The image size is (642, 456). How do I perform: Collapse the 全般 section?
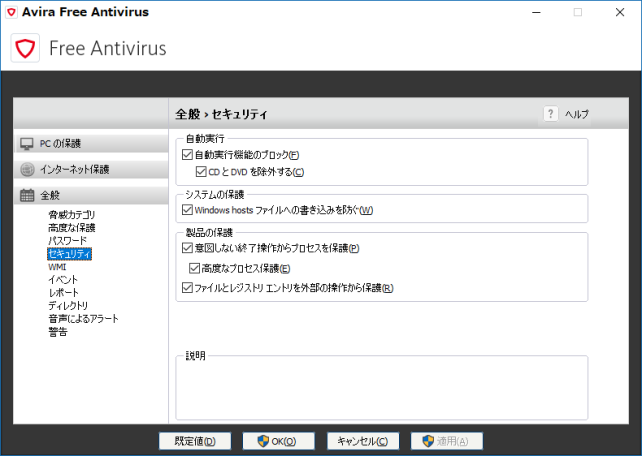[91, 195]
